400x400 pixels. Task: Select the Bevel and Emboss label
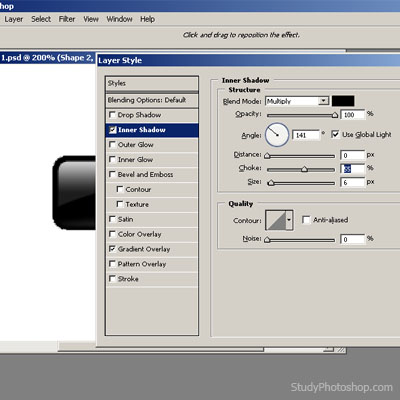145,174
